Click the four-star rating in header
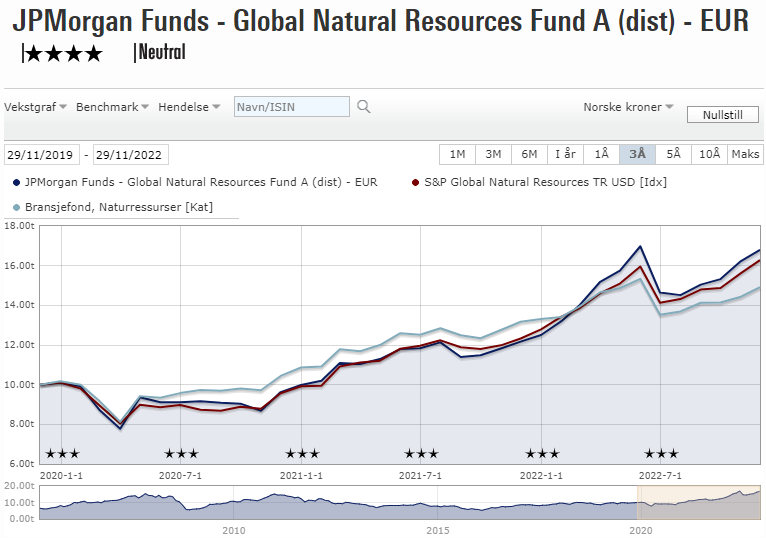Screen dimensions: 766x538 click(x=63, y=53)
